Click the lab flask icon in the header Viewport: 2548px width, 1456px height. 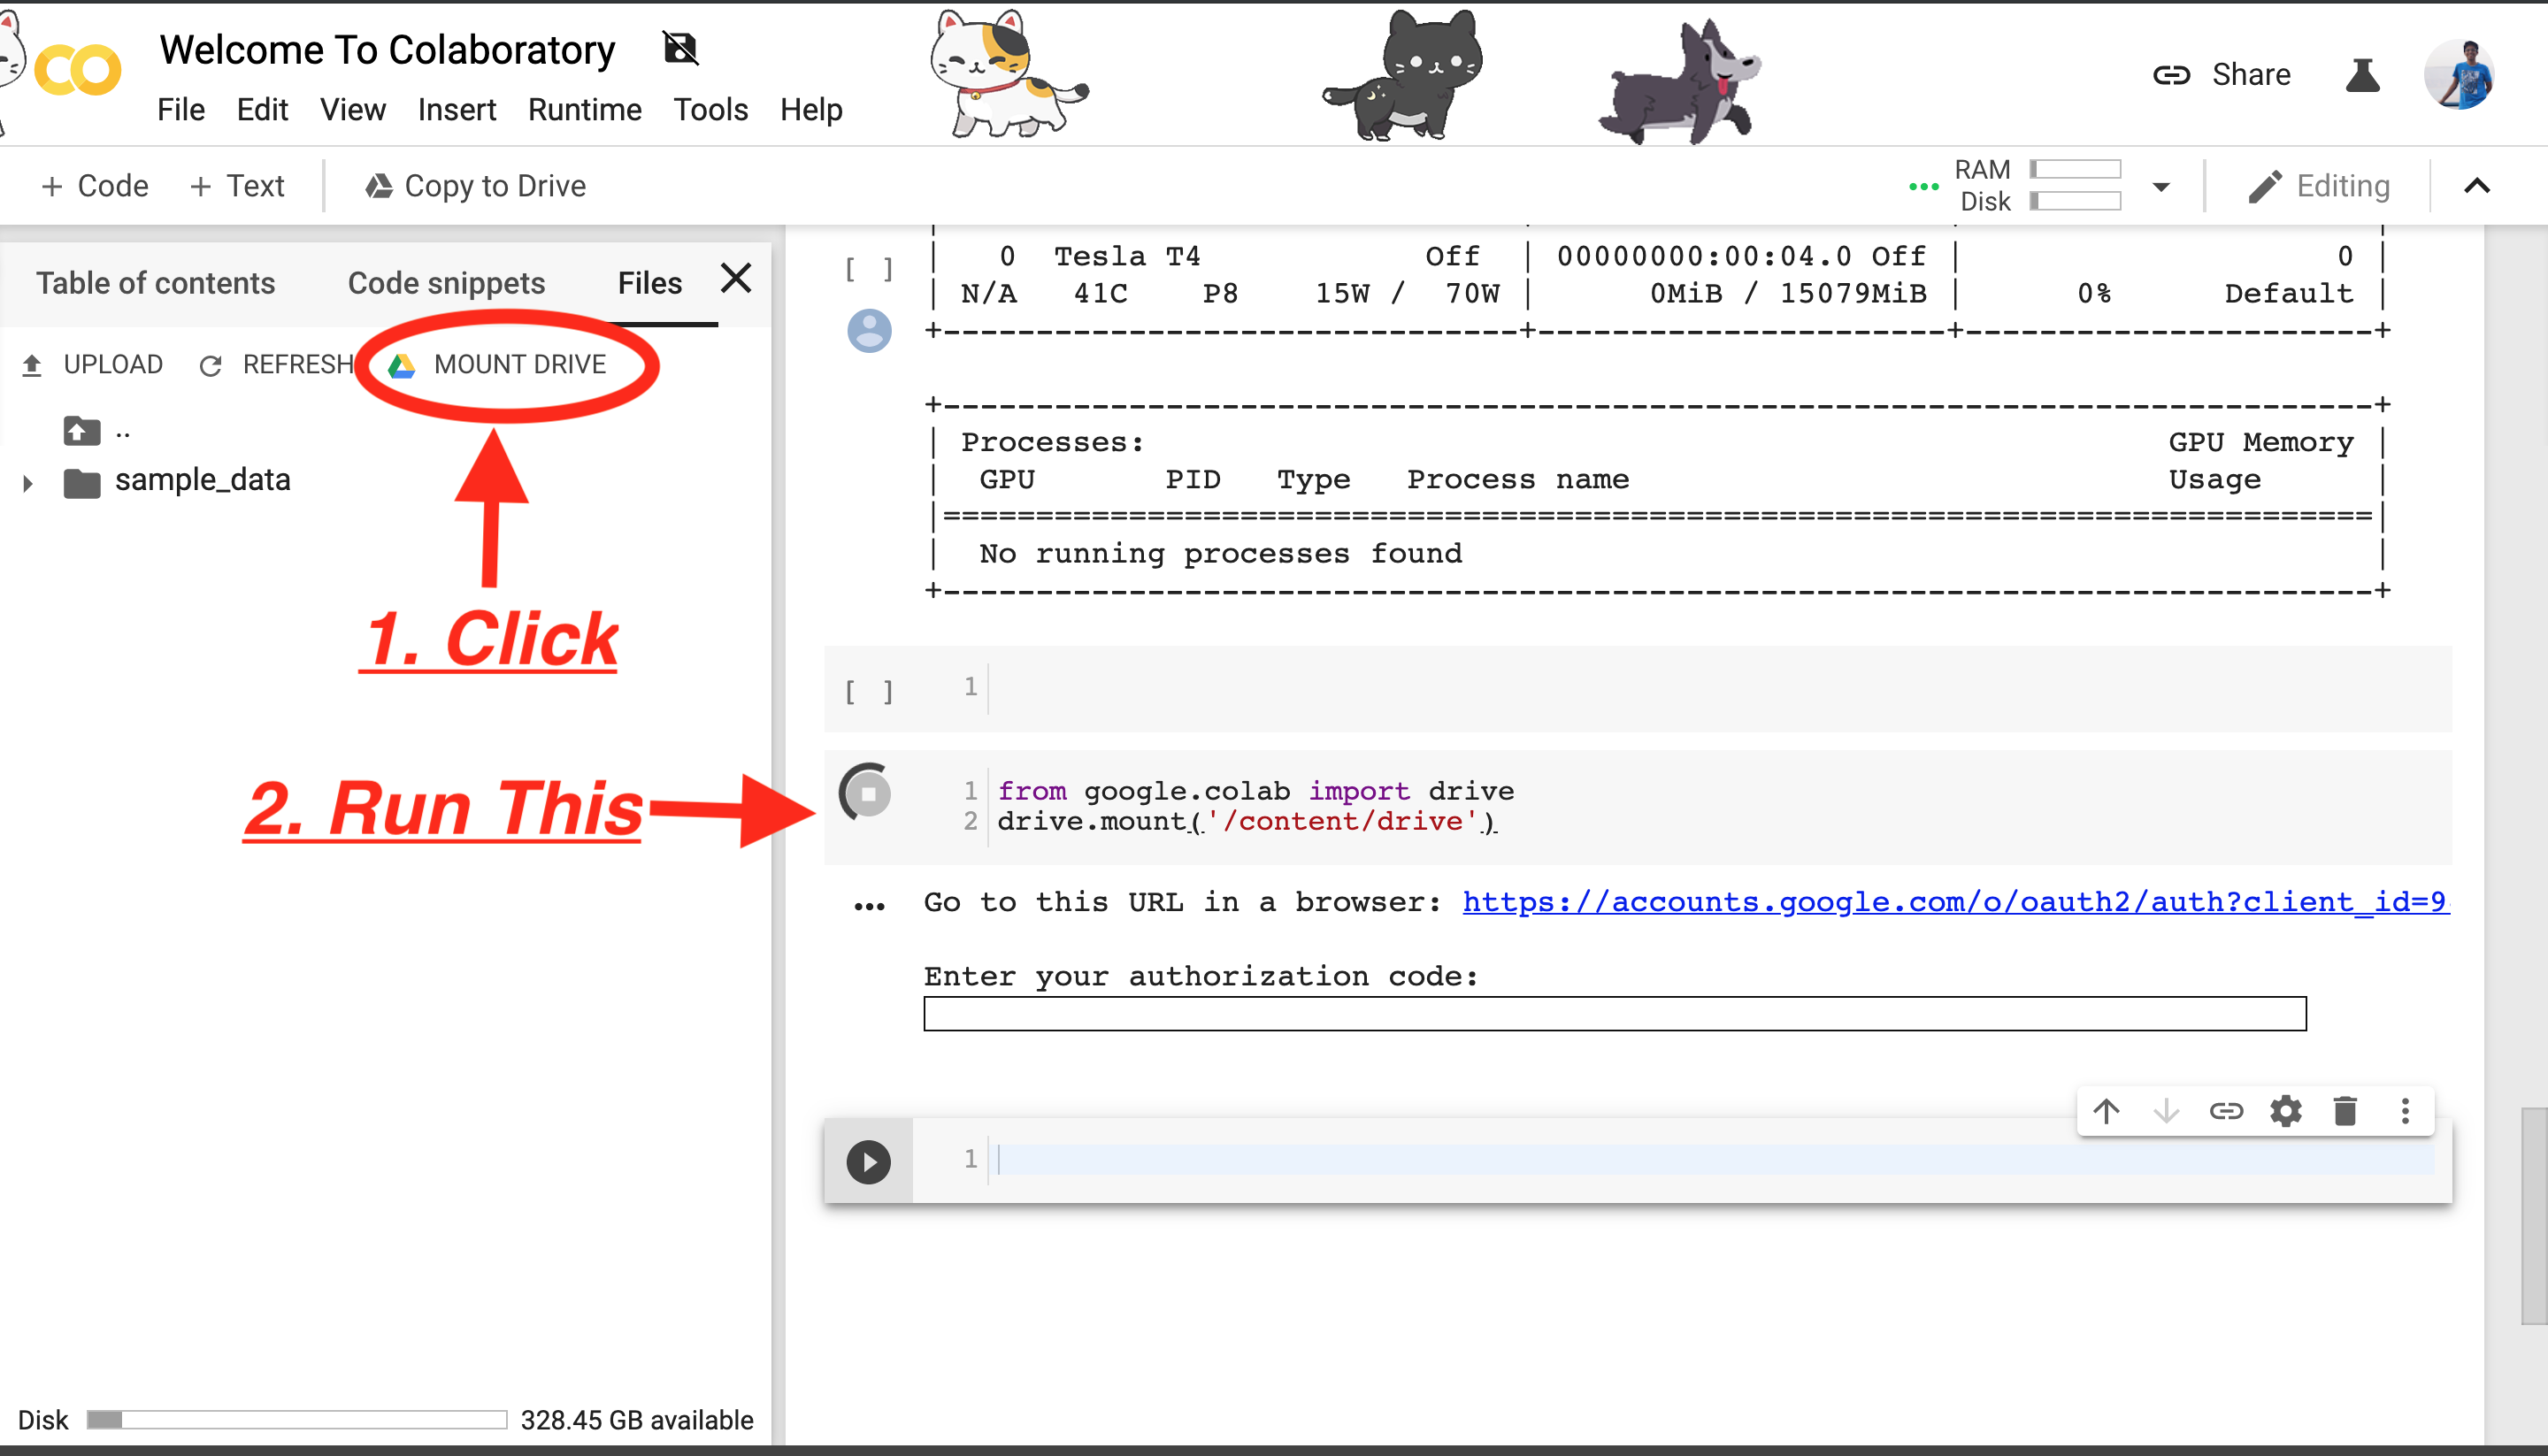click(x=2362, y=73)
